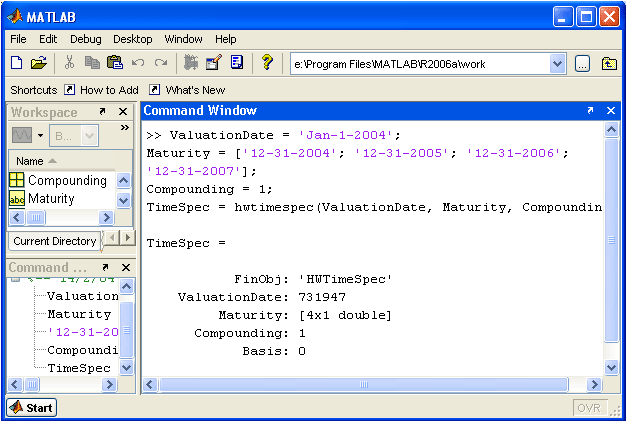Click Command Window scroll left arrow
The height and width of the screenshot is (422, 627).
coord(150,385)
